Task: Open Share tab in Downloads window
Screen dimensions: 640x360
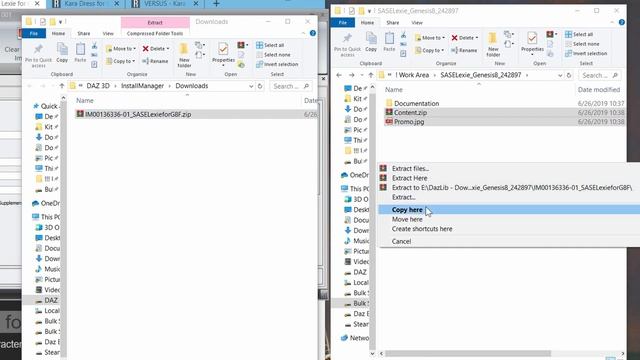Action: [84, 33]
